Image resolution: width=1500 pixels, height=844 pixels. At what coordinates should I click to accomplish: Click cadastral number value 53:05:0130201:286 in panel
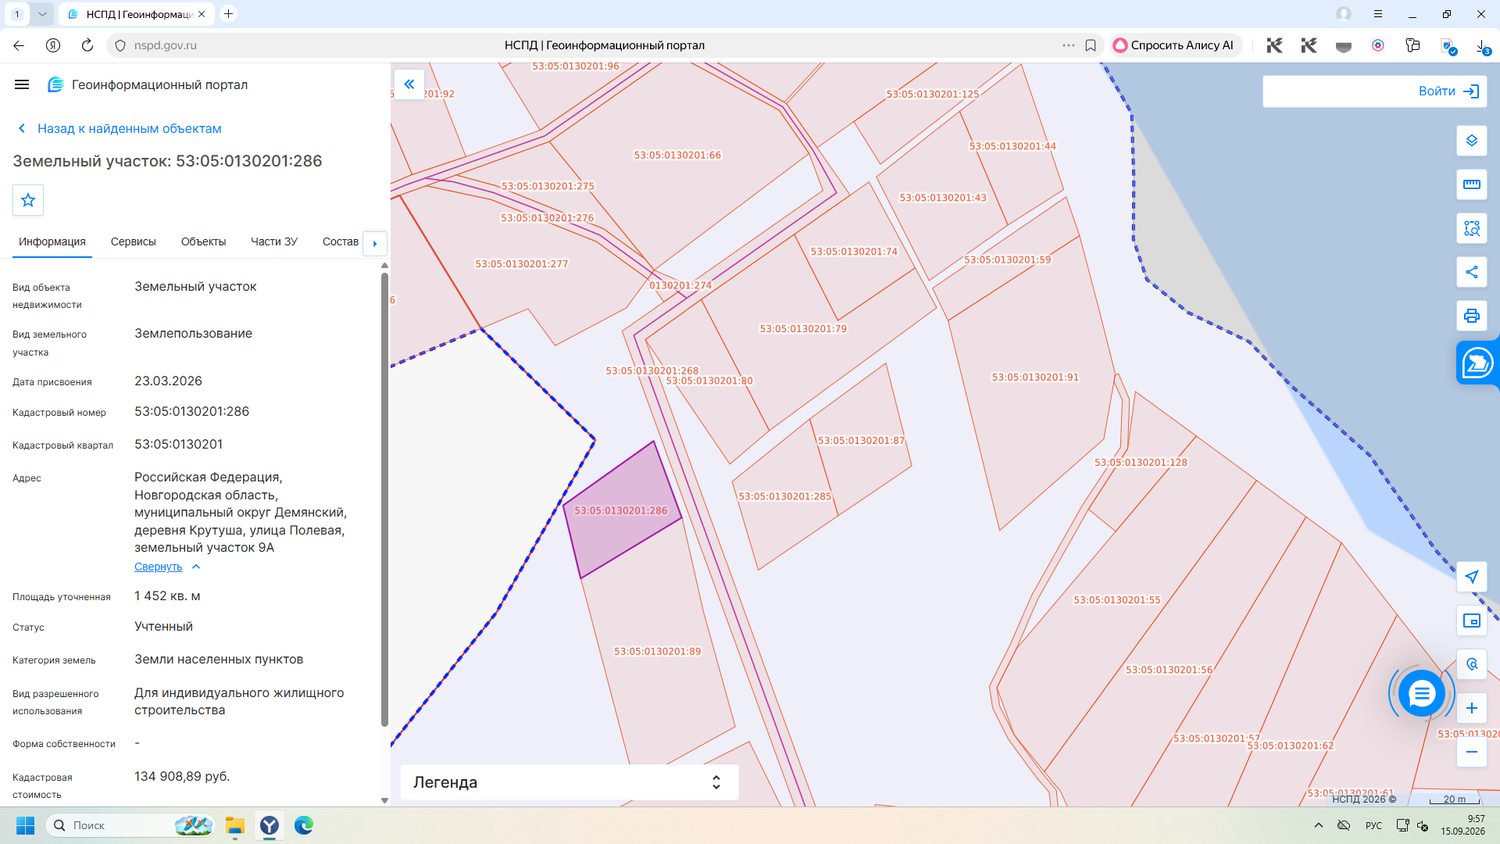coord(192,411)
